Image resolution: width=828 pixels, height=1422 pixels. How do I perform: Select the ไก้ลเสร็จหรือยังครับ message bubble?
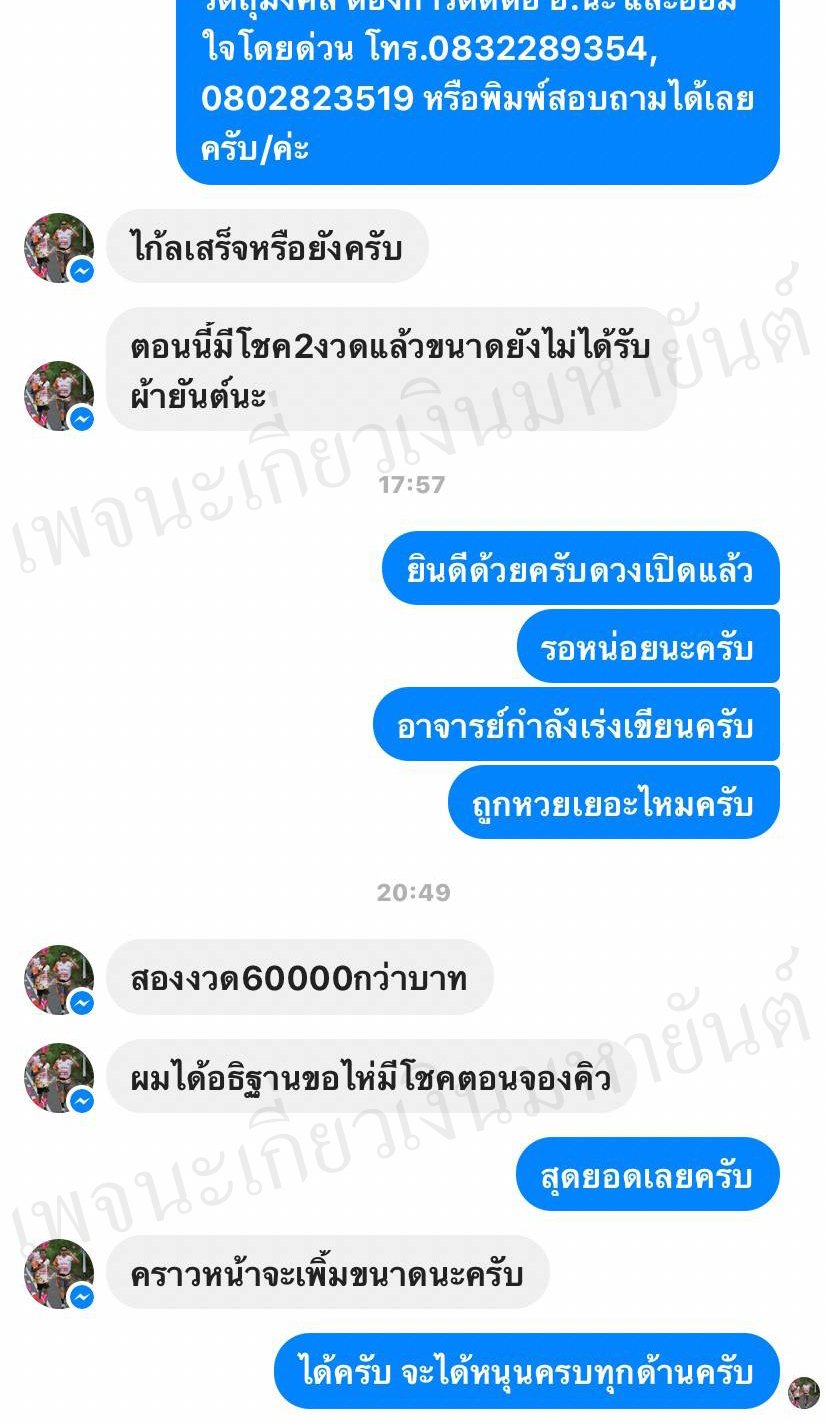(x=267, y=246)
